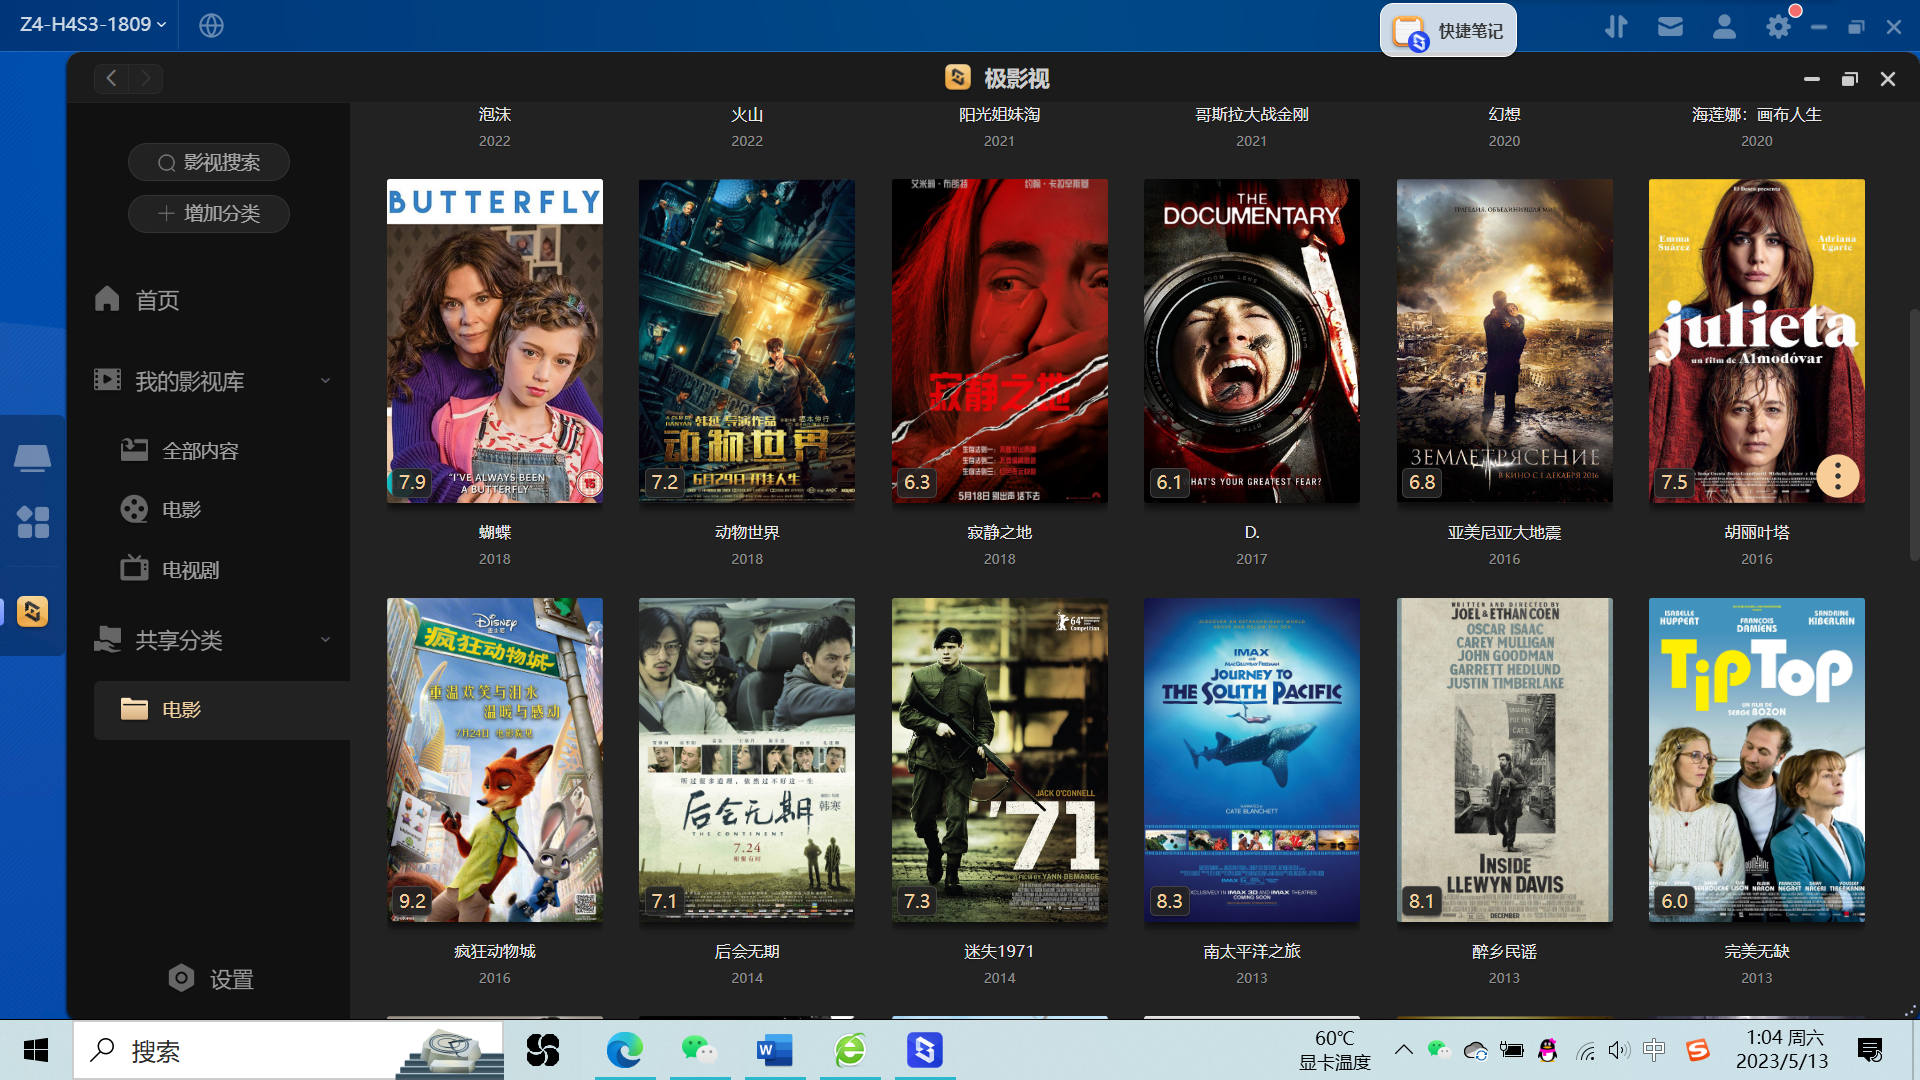Click the 幻想 movie title
This screenshot has height=1080, width=1920.
click(1505, 115)
